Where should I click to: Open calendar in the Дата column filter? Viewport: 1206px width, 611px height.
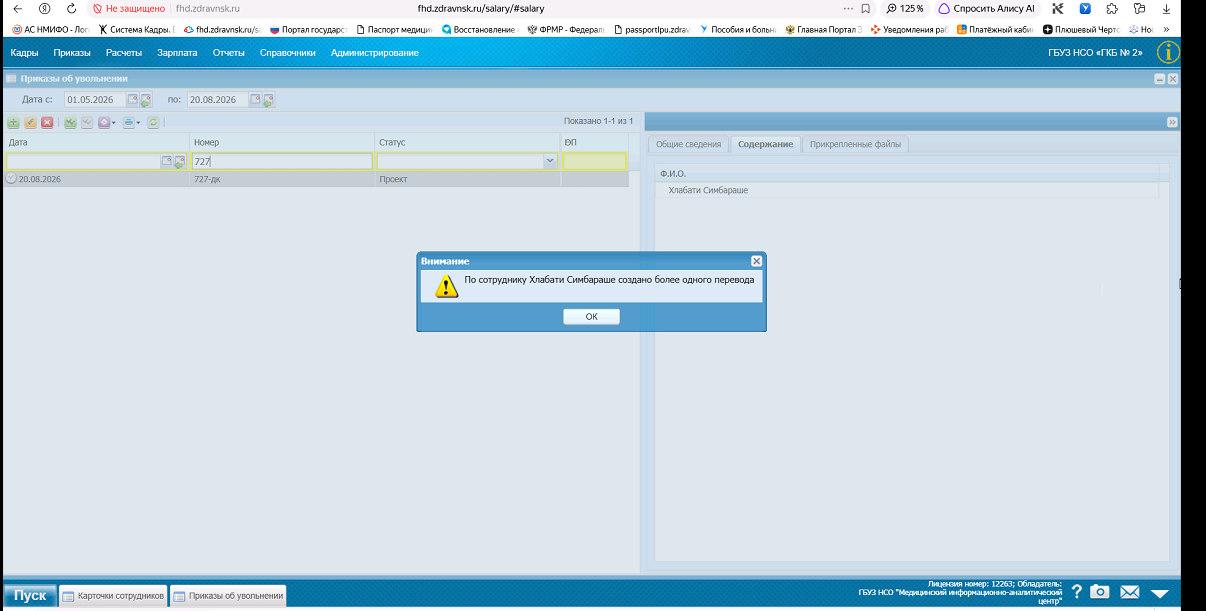point(166,161)
